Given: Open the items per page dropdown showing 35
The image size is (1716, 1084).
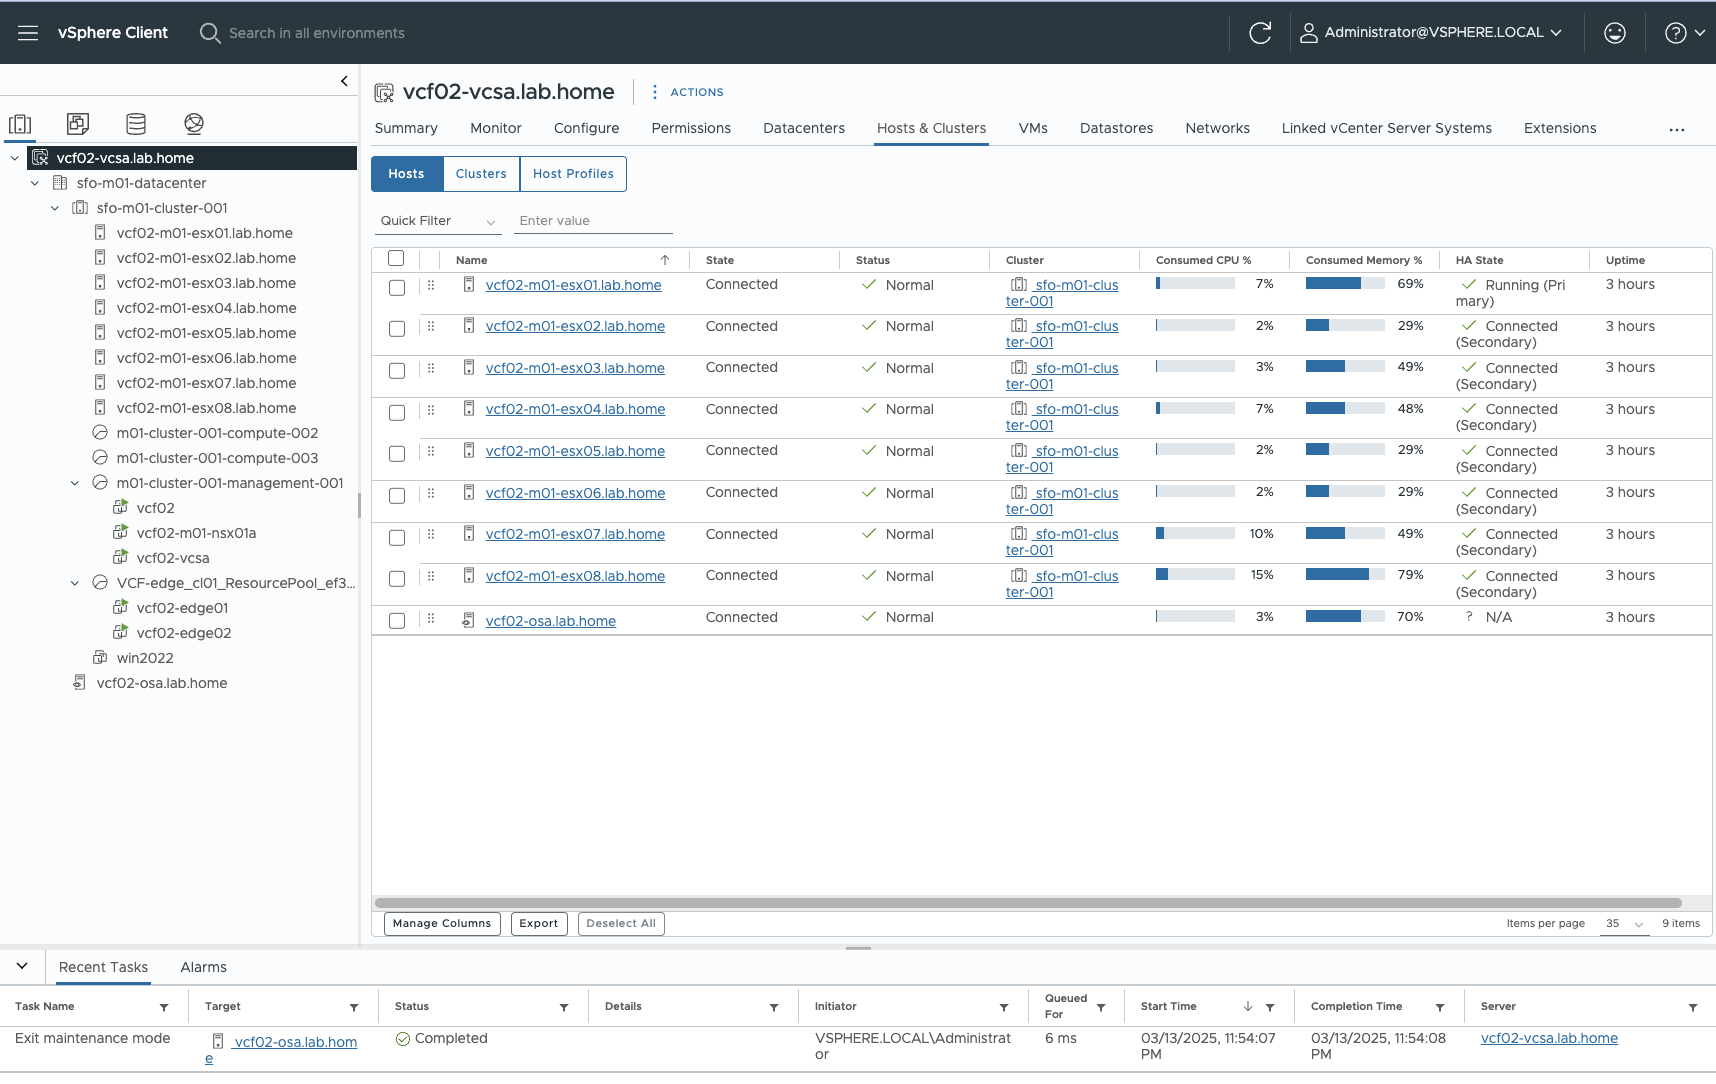Looking at the screenshot, I should [1623, 924].
